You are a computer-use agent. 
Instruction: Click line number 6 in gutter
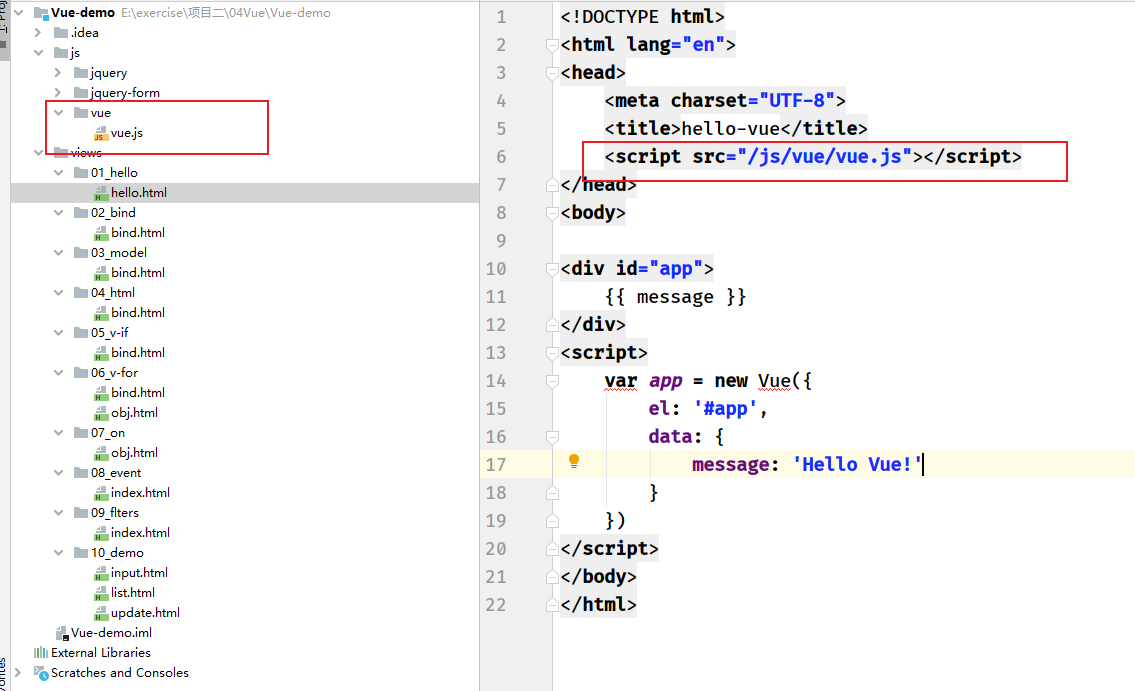[501, 157]
